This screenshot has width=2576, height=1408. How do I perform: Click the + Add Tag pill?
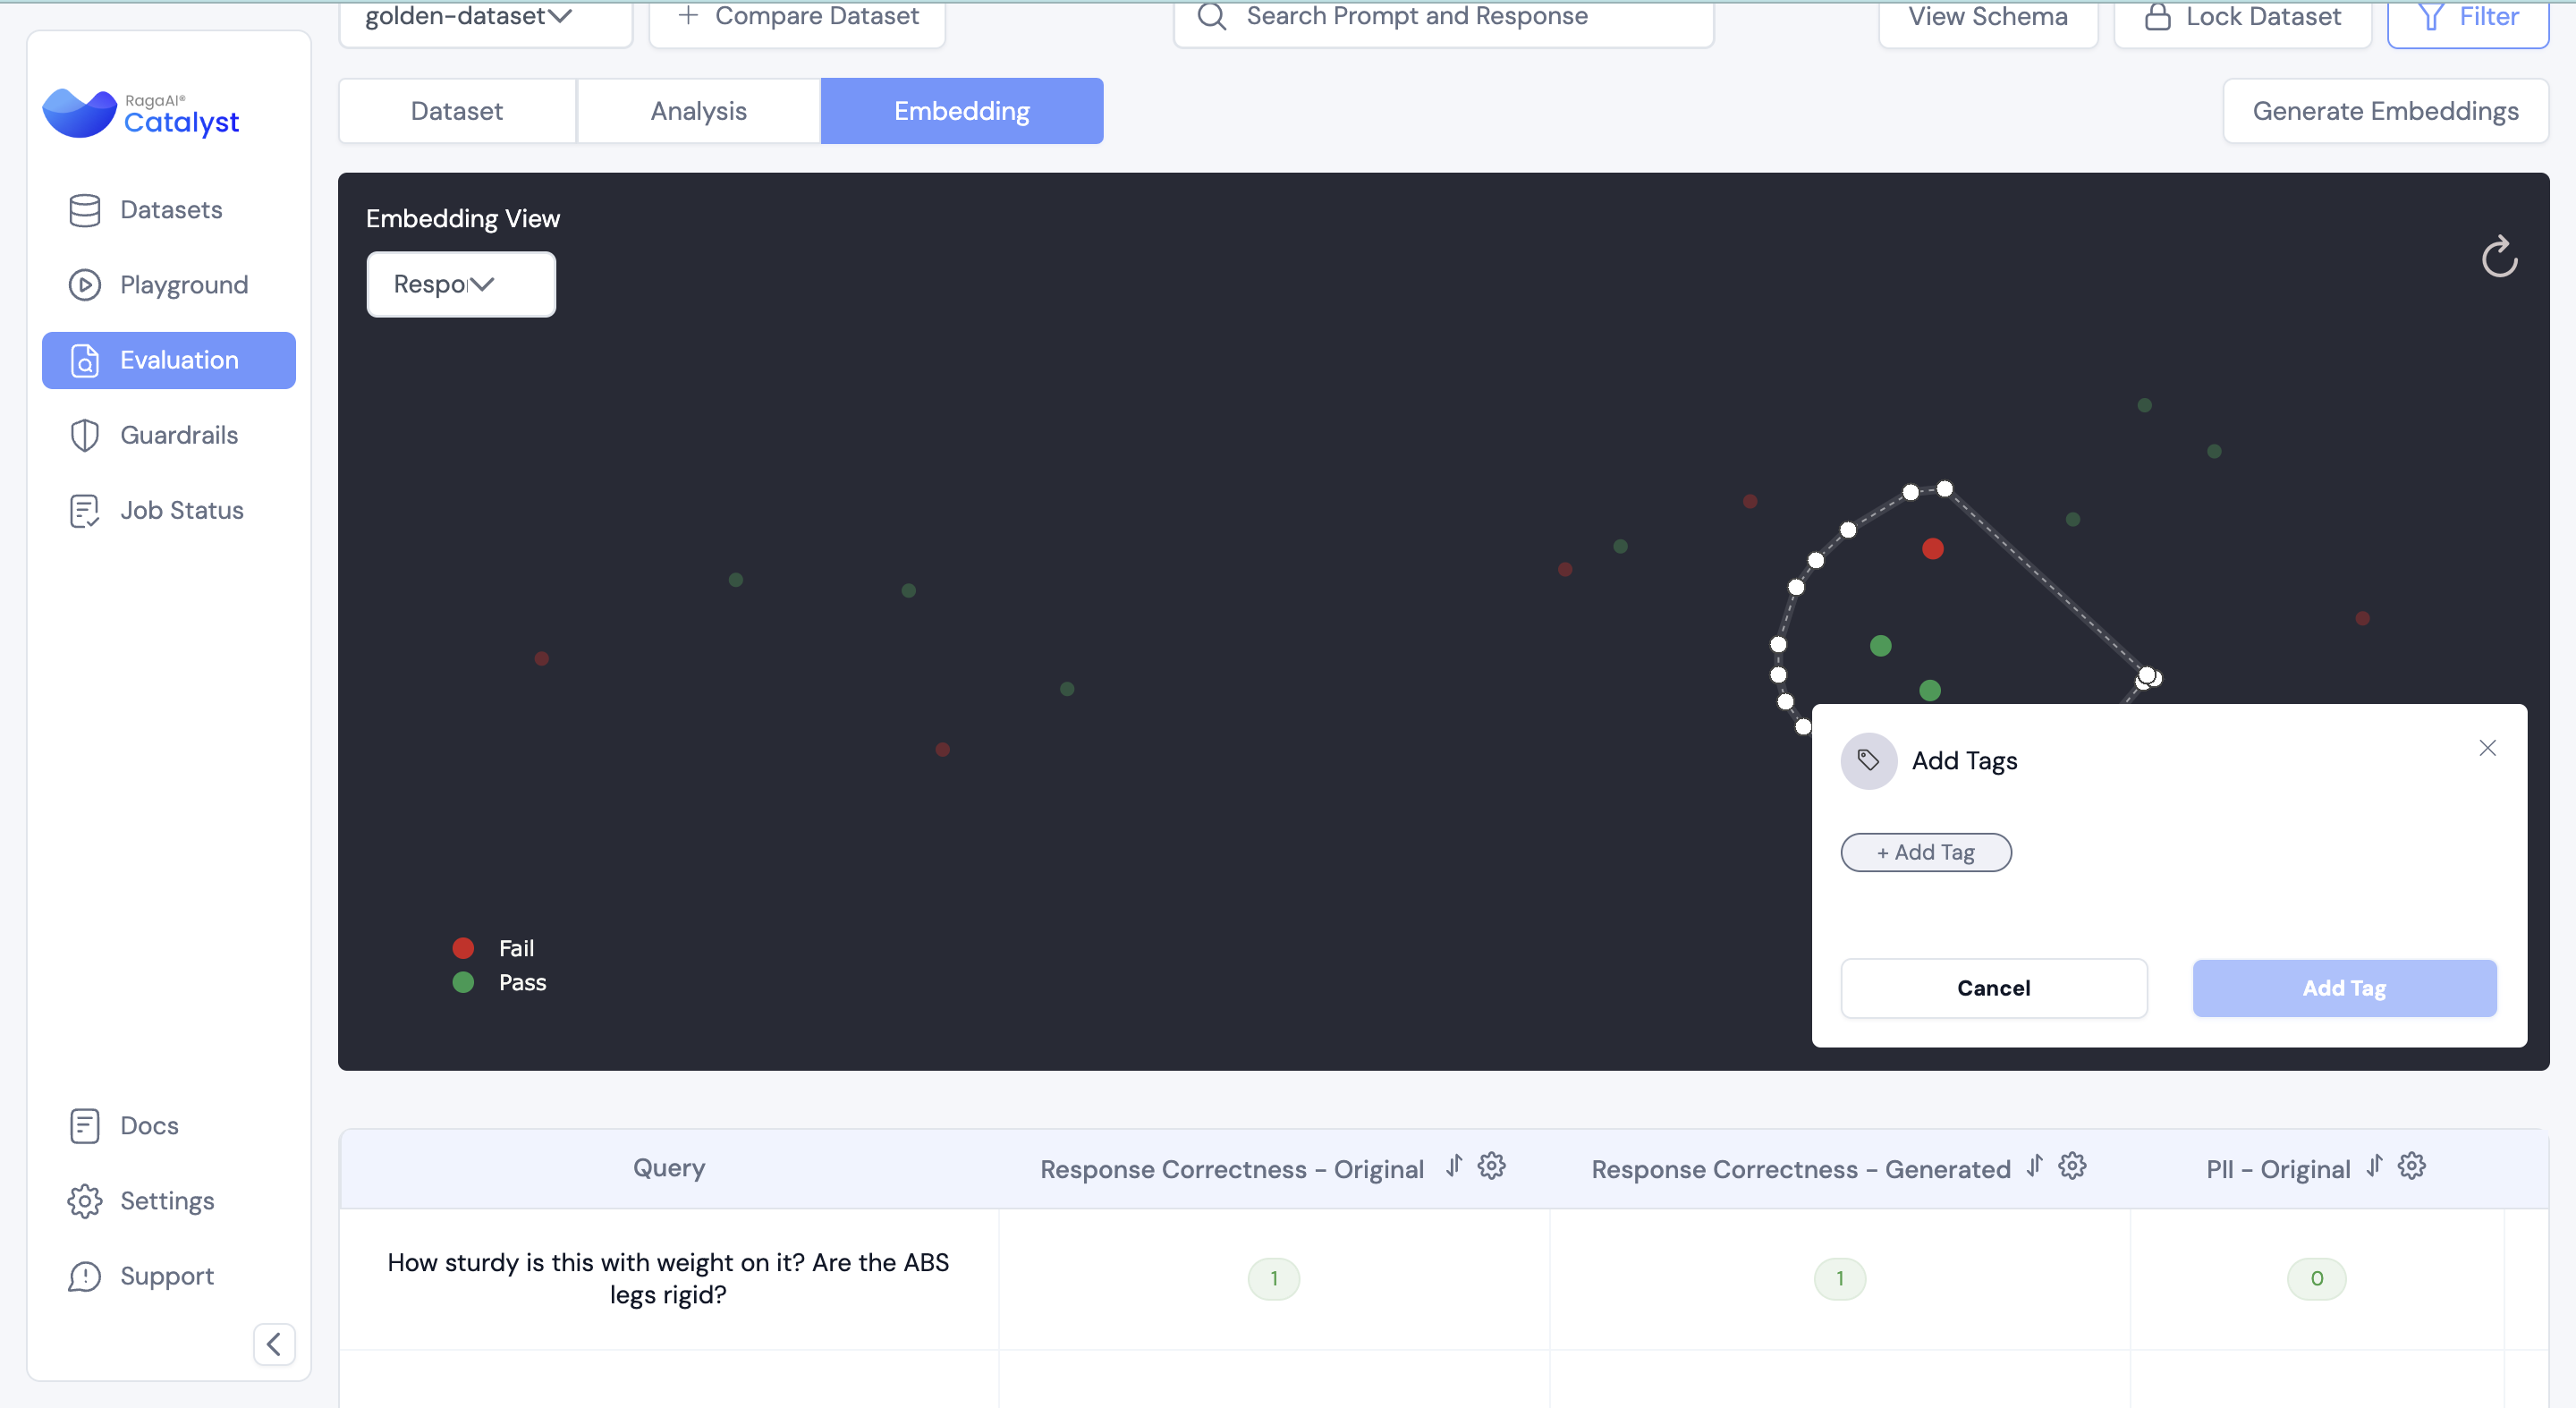(x=1925, y=852)
